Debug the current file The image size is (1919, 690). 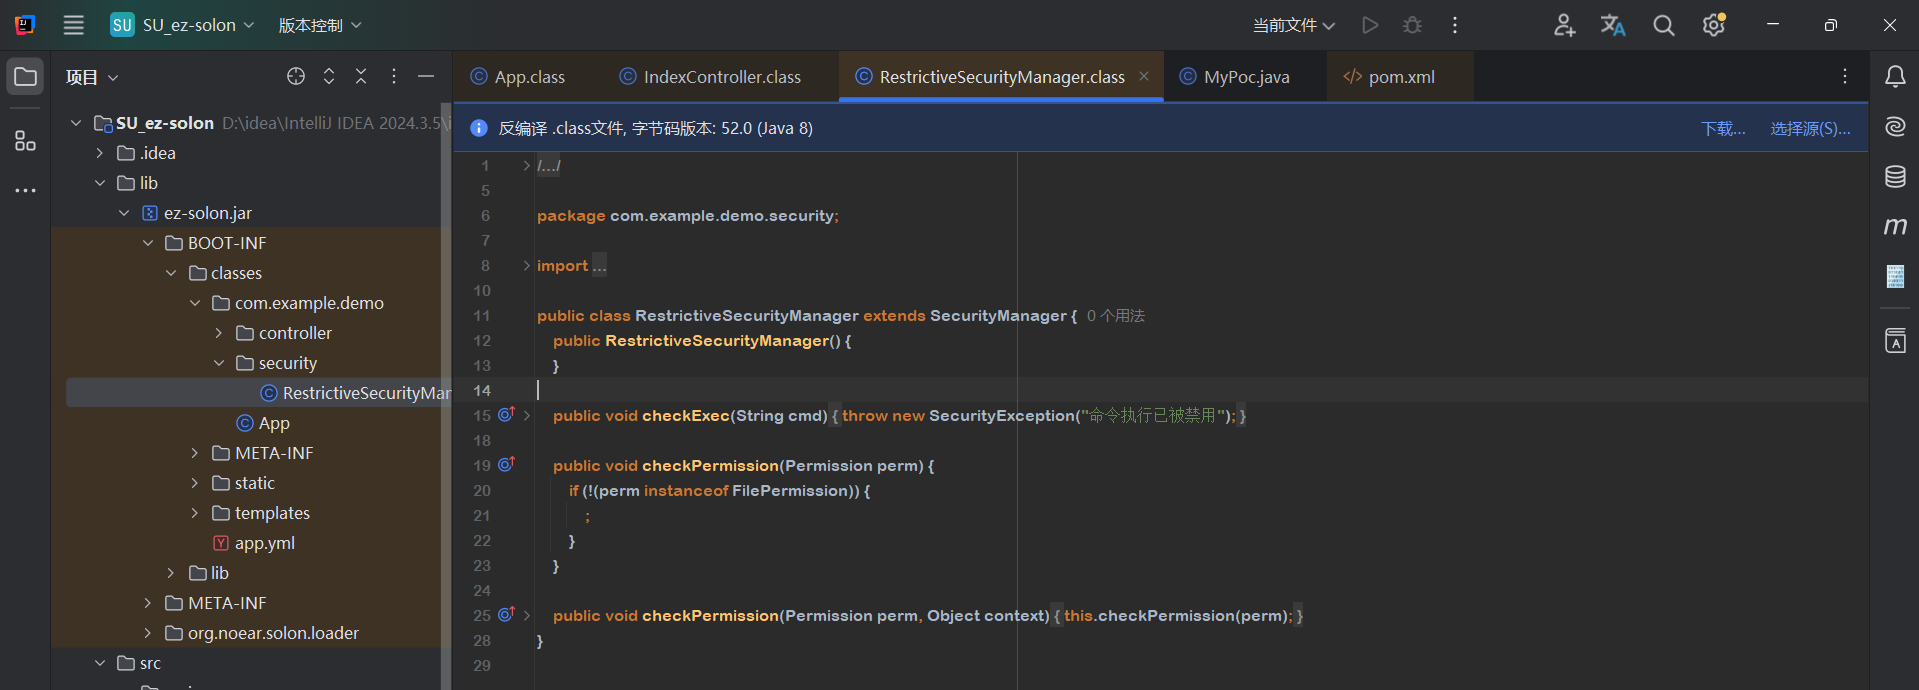click(x=1412, y=25)
